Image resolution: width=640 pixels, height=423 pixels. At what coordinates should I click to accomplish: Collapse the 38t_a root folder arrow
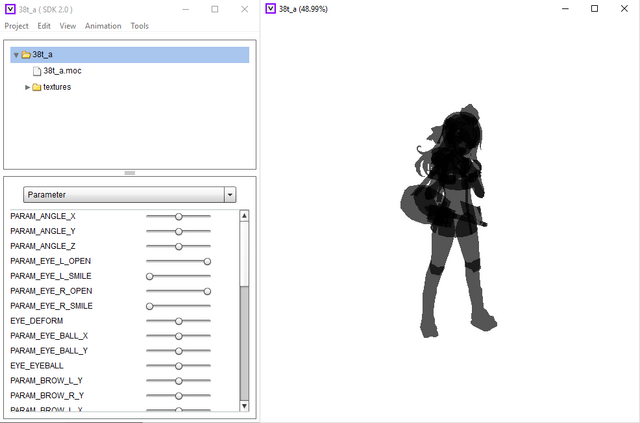[16, 55]
